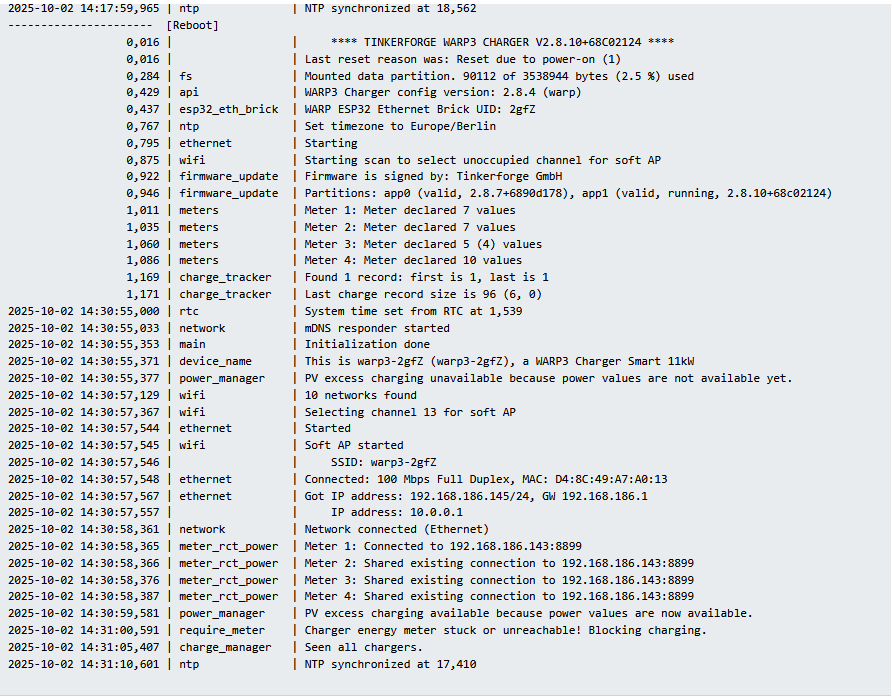892x698 pixels.
Task: Click the 'Mounted data partition' log entry
Action: point(499,76)
